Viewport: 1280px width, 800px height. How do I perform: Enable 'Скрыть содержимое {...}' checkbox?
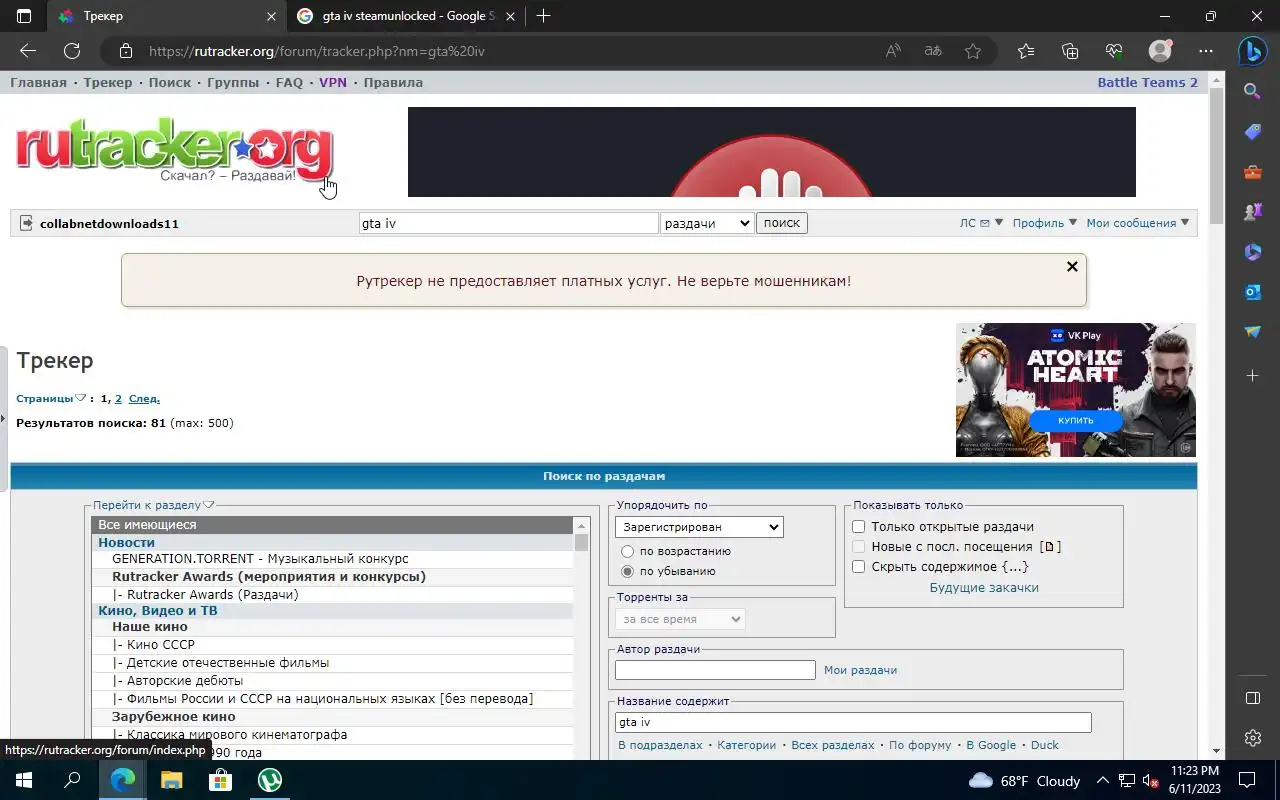pos(858,567)
